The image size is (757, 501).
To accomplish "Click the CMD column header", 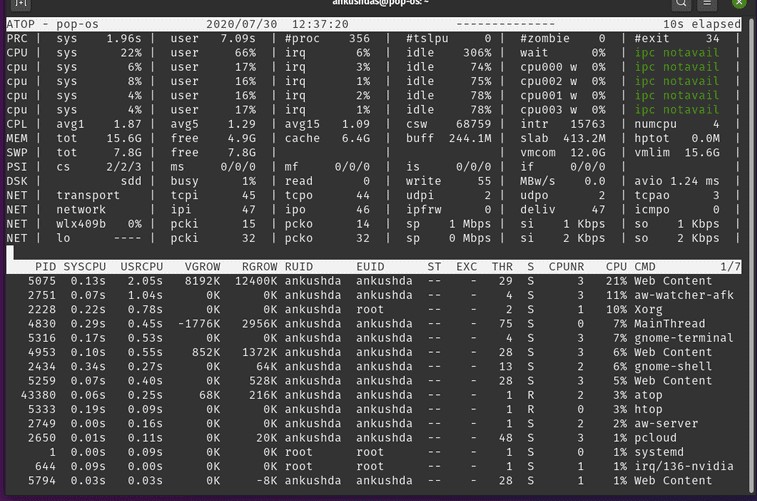I will pyautogui.click(x=646, y=267).
